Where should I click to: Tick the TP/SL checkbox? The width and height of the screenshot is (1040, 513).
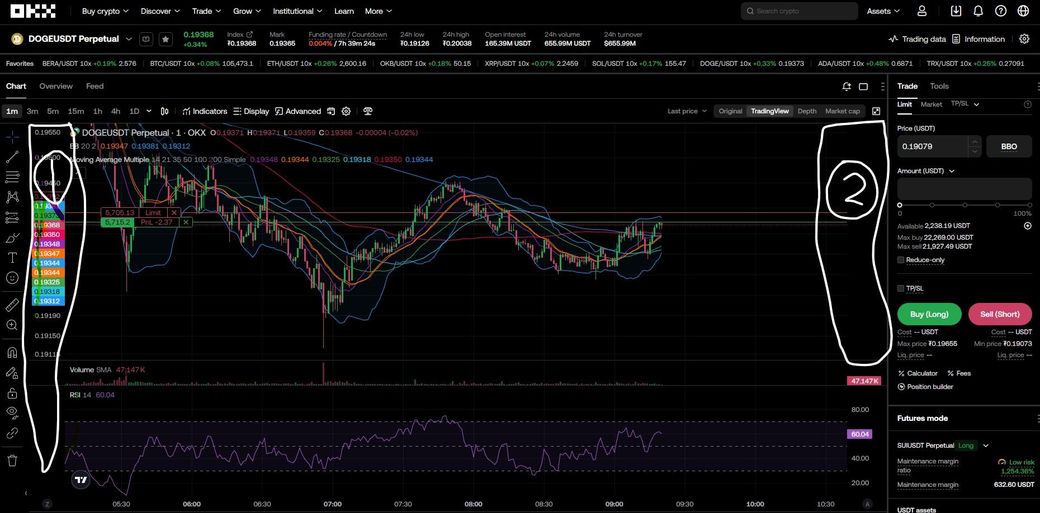(x=901, y=288)
